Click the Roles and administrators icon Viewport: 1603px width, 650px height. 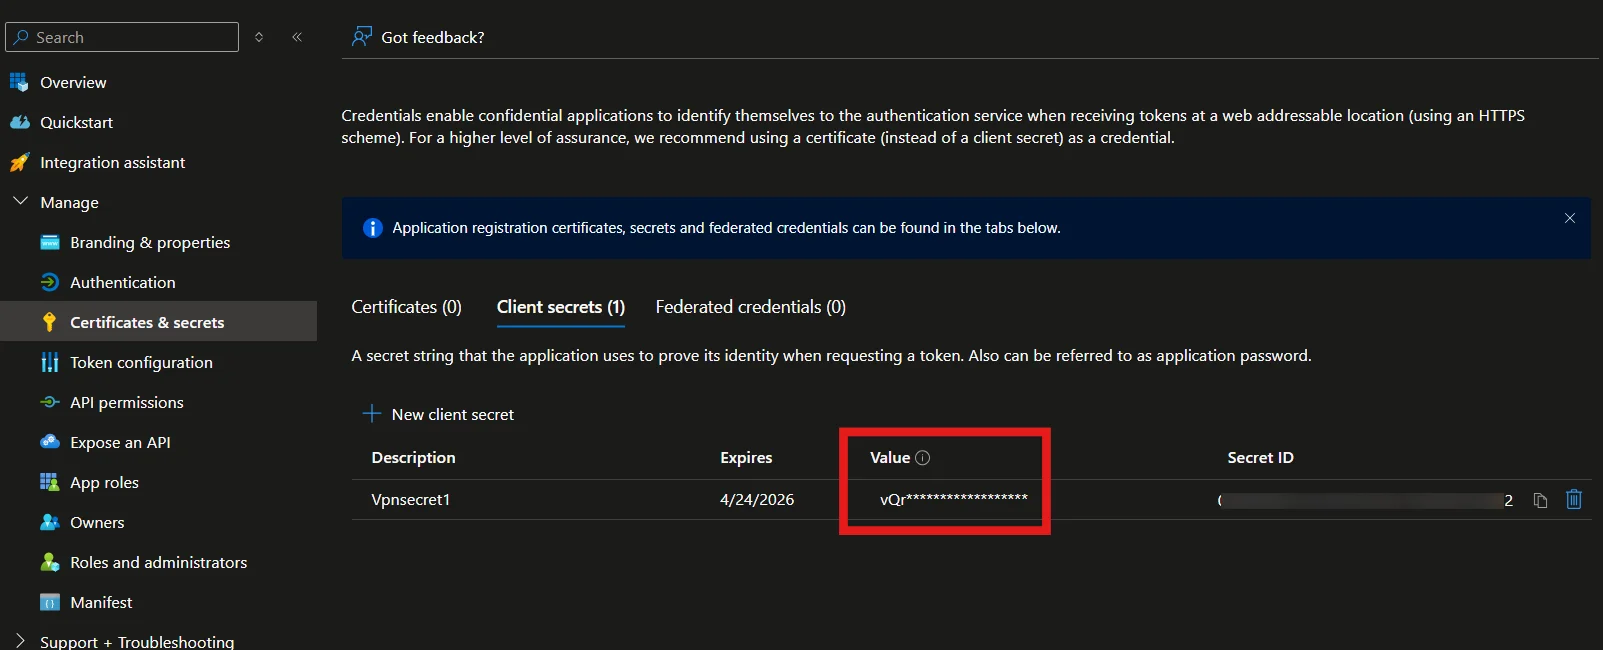pos(49,562)
